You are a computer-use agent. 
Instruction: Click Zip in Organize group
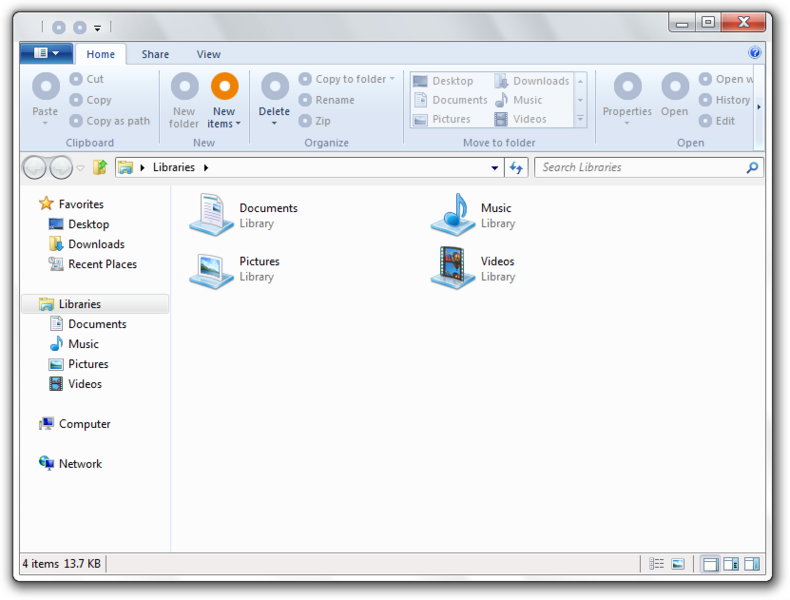pos(315,121)
